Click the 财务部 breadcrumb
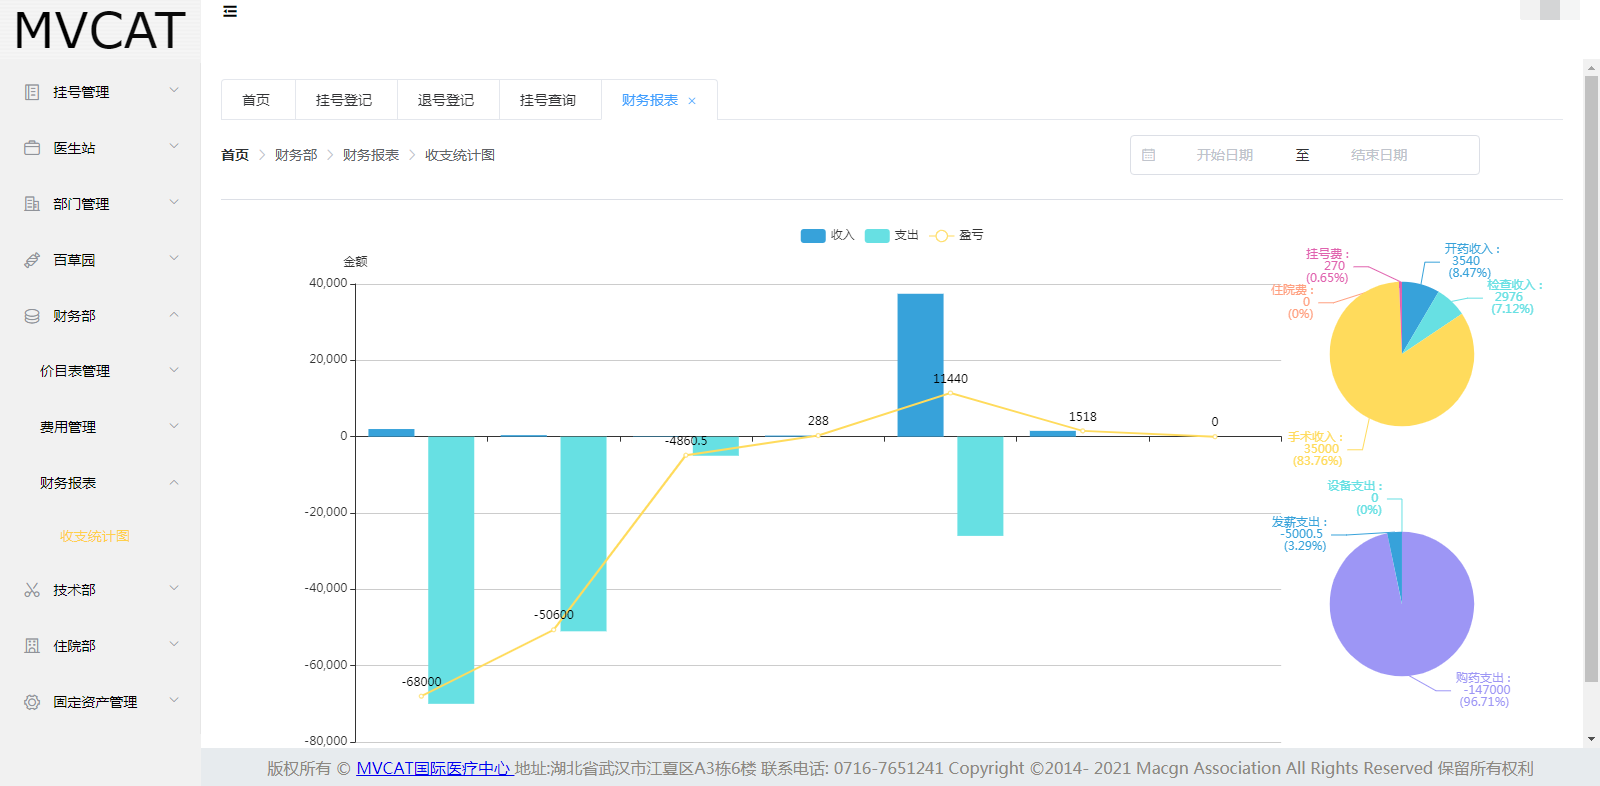 296,155
